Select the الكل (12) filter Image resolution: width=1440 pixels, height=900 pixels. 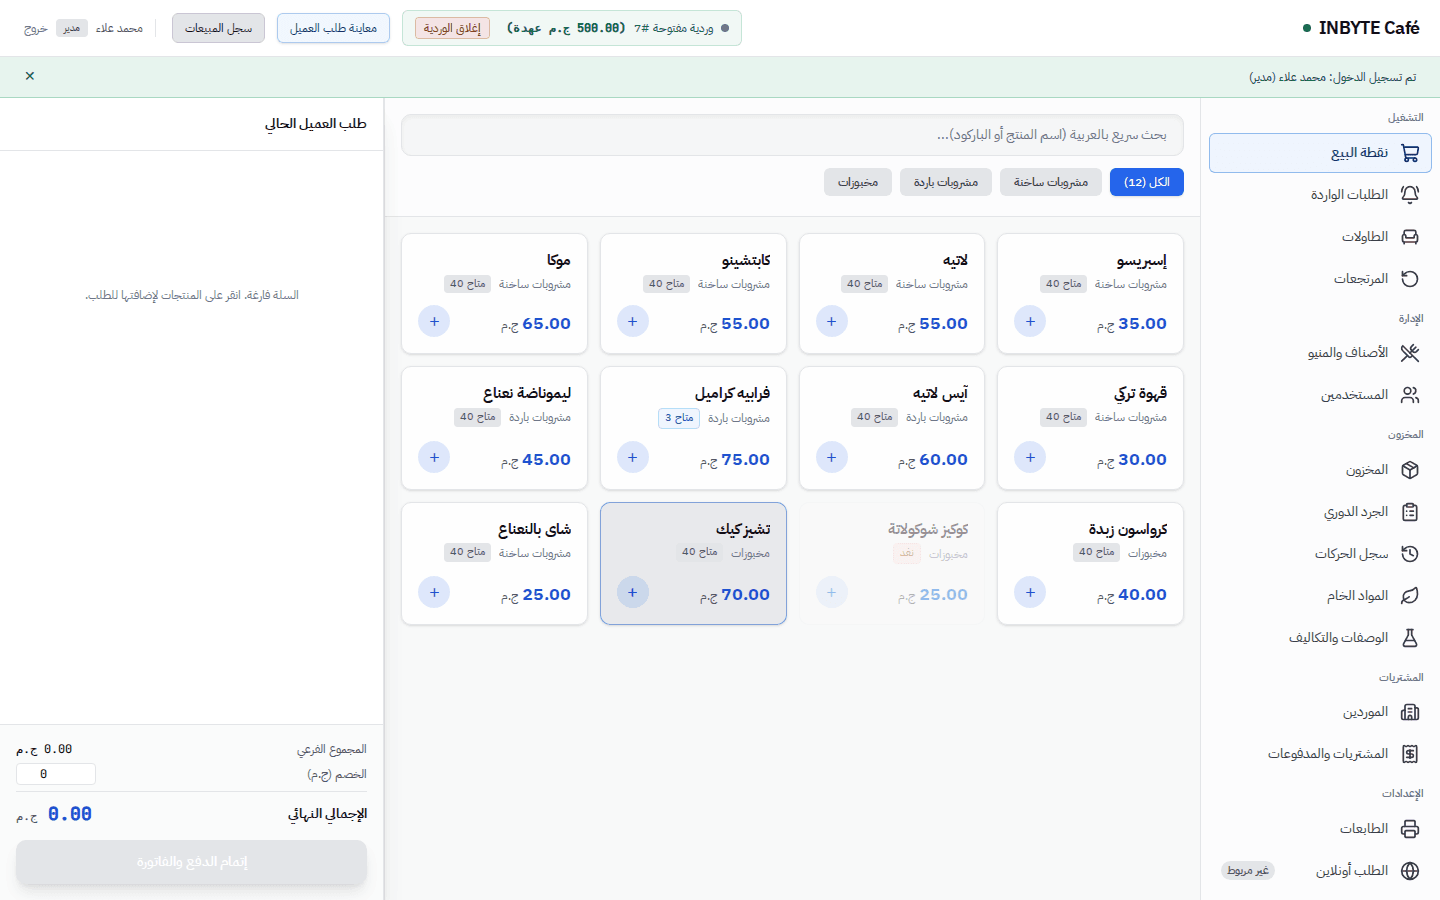1147,182
